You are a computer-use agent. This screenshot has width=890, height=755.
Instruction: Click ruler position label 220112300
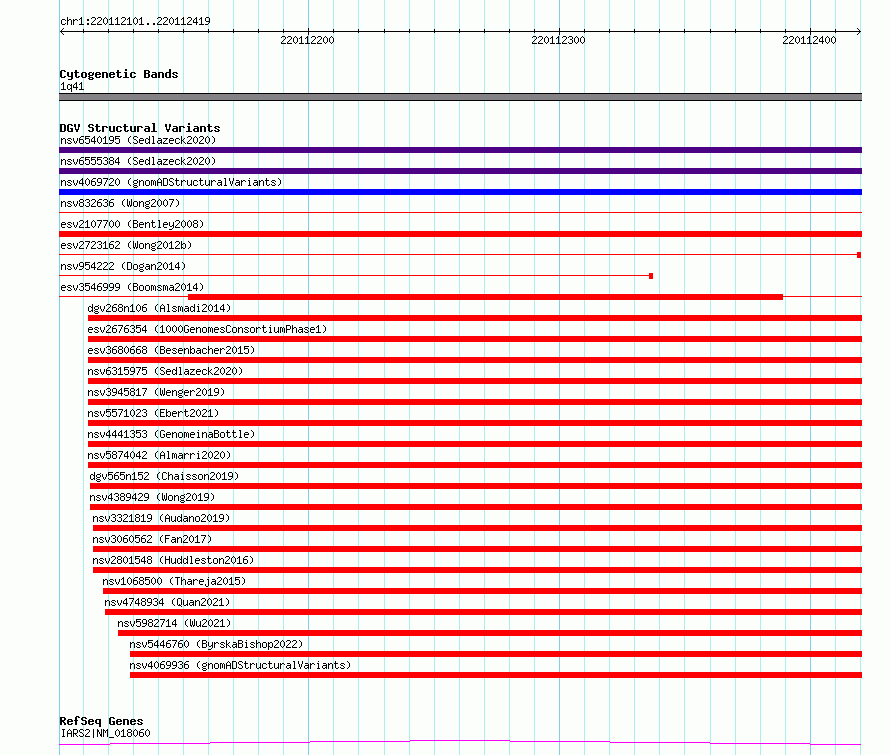[x=558, y=40]
